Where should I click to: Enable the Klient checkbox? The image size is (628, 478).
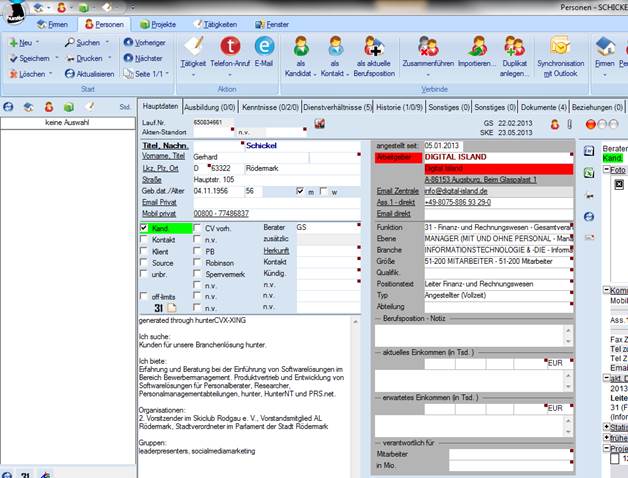click(144, 251)
